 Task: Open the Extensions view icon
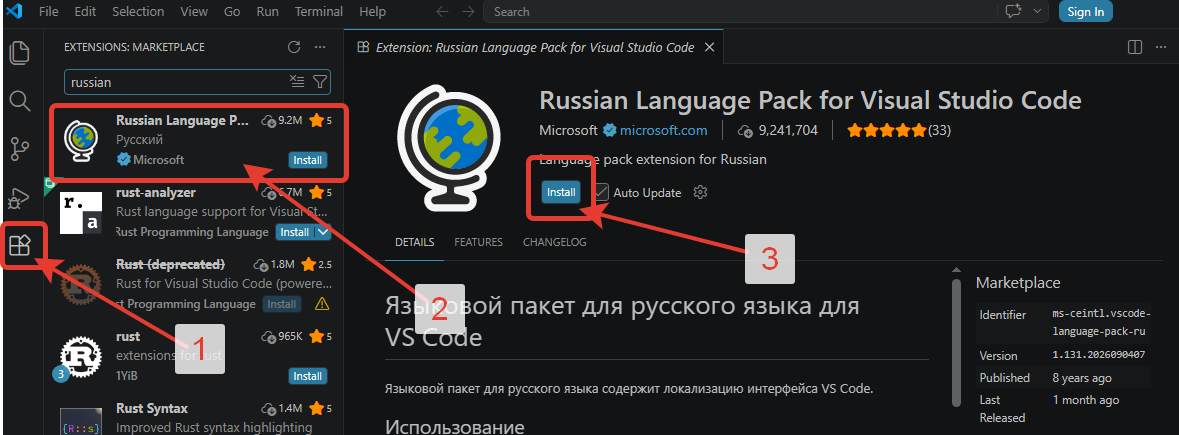[20, 246]
